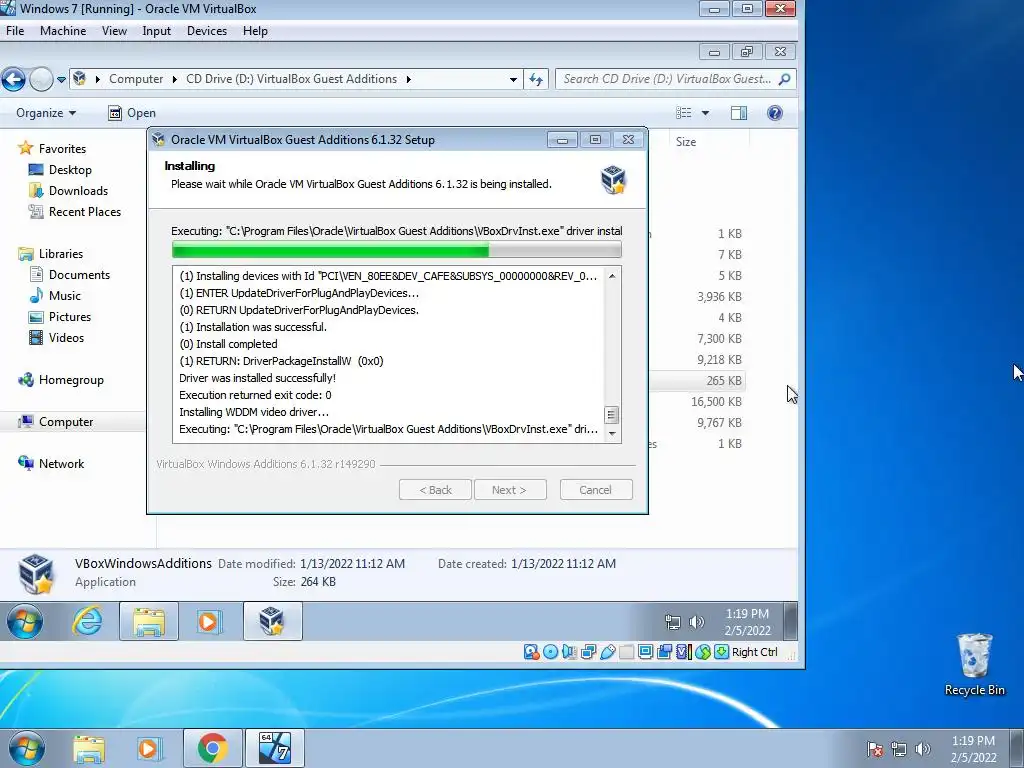Click the Explorer Back navigation arrow
Image resolution: width=1024 pixels, height=768 pixels.
tap(13, 79)
